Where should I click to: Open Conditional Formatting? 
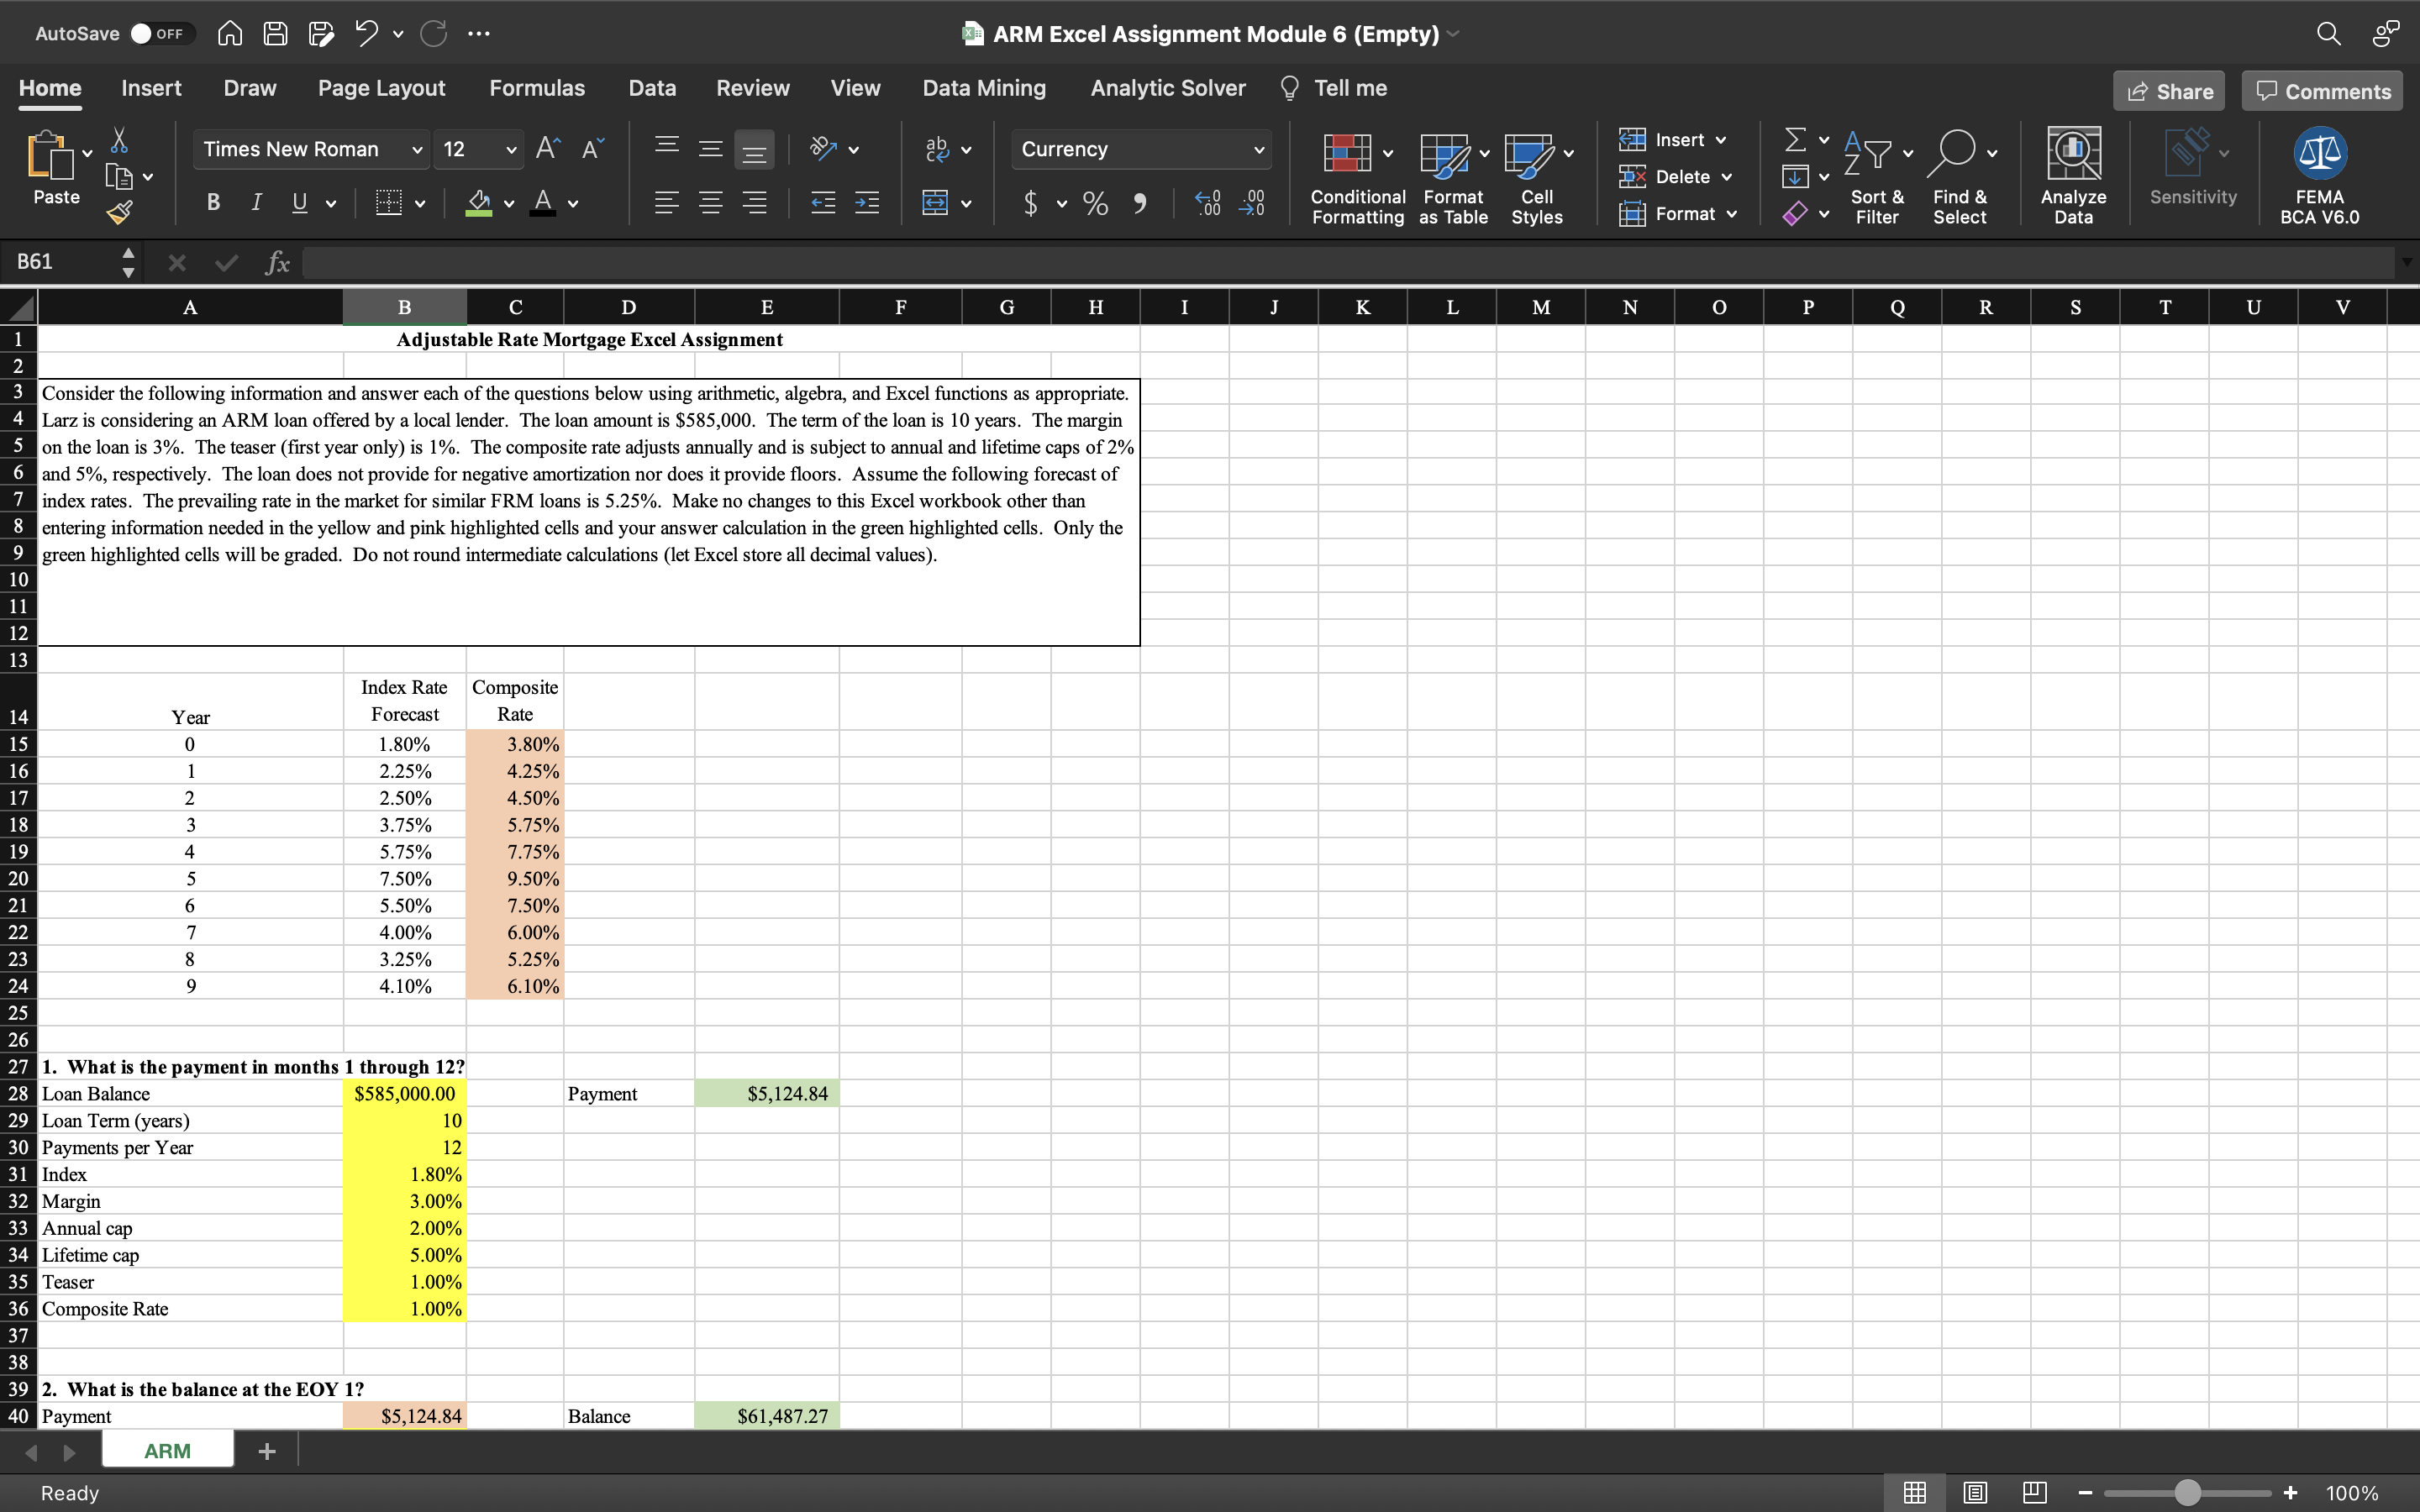1355,178
